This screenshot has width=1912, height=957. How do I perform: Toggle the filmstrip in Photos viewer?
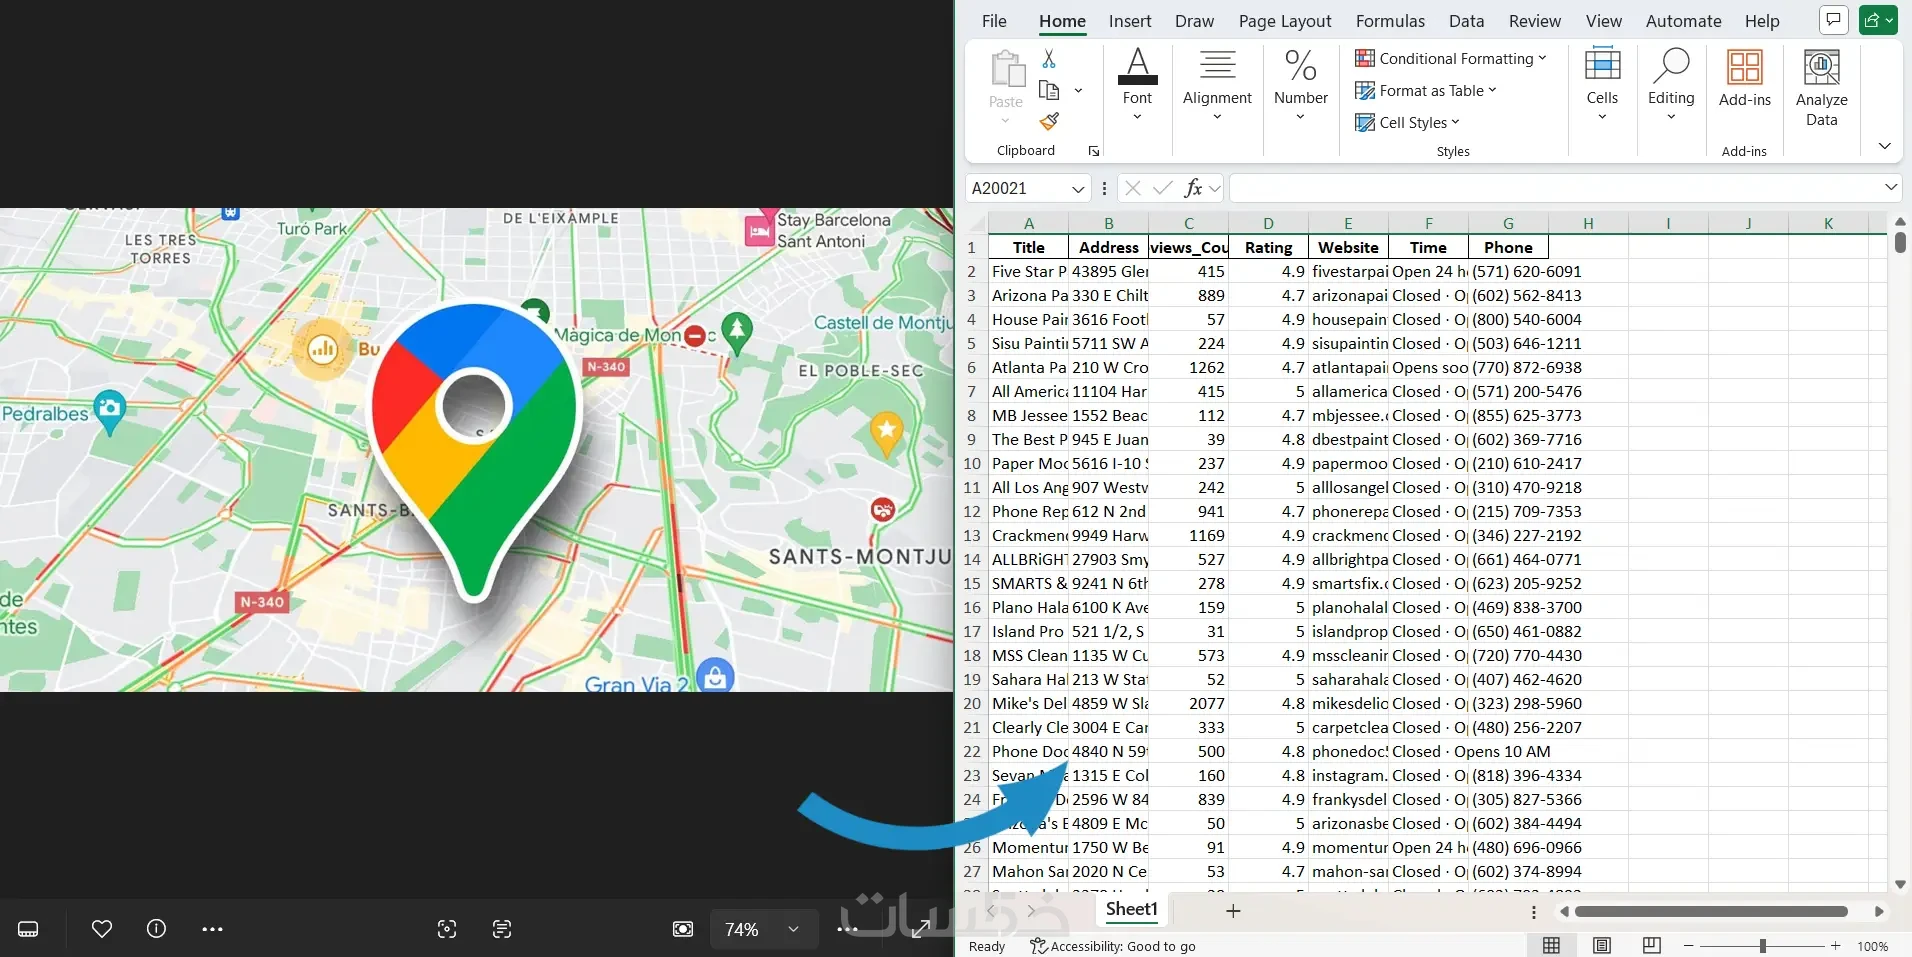click(x=28, y=929)
